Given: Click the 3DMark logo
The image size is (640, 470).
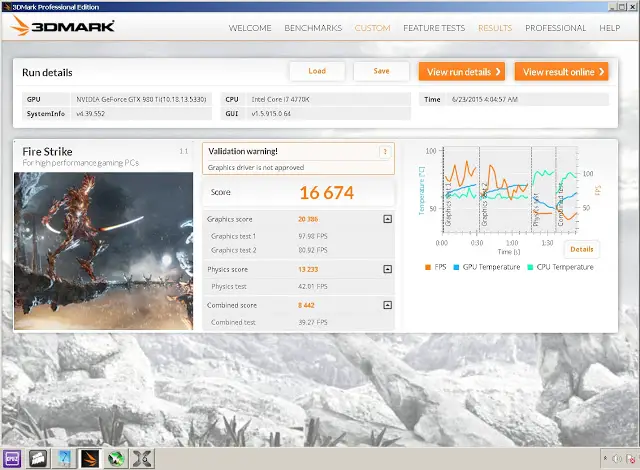Looking at the screenshot, I should (62, 26).
